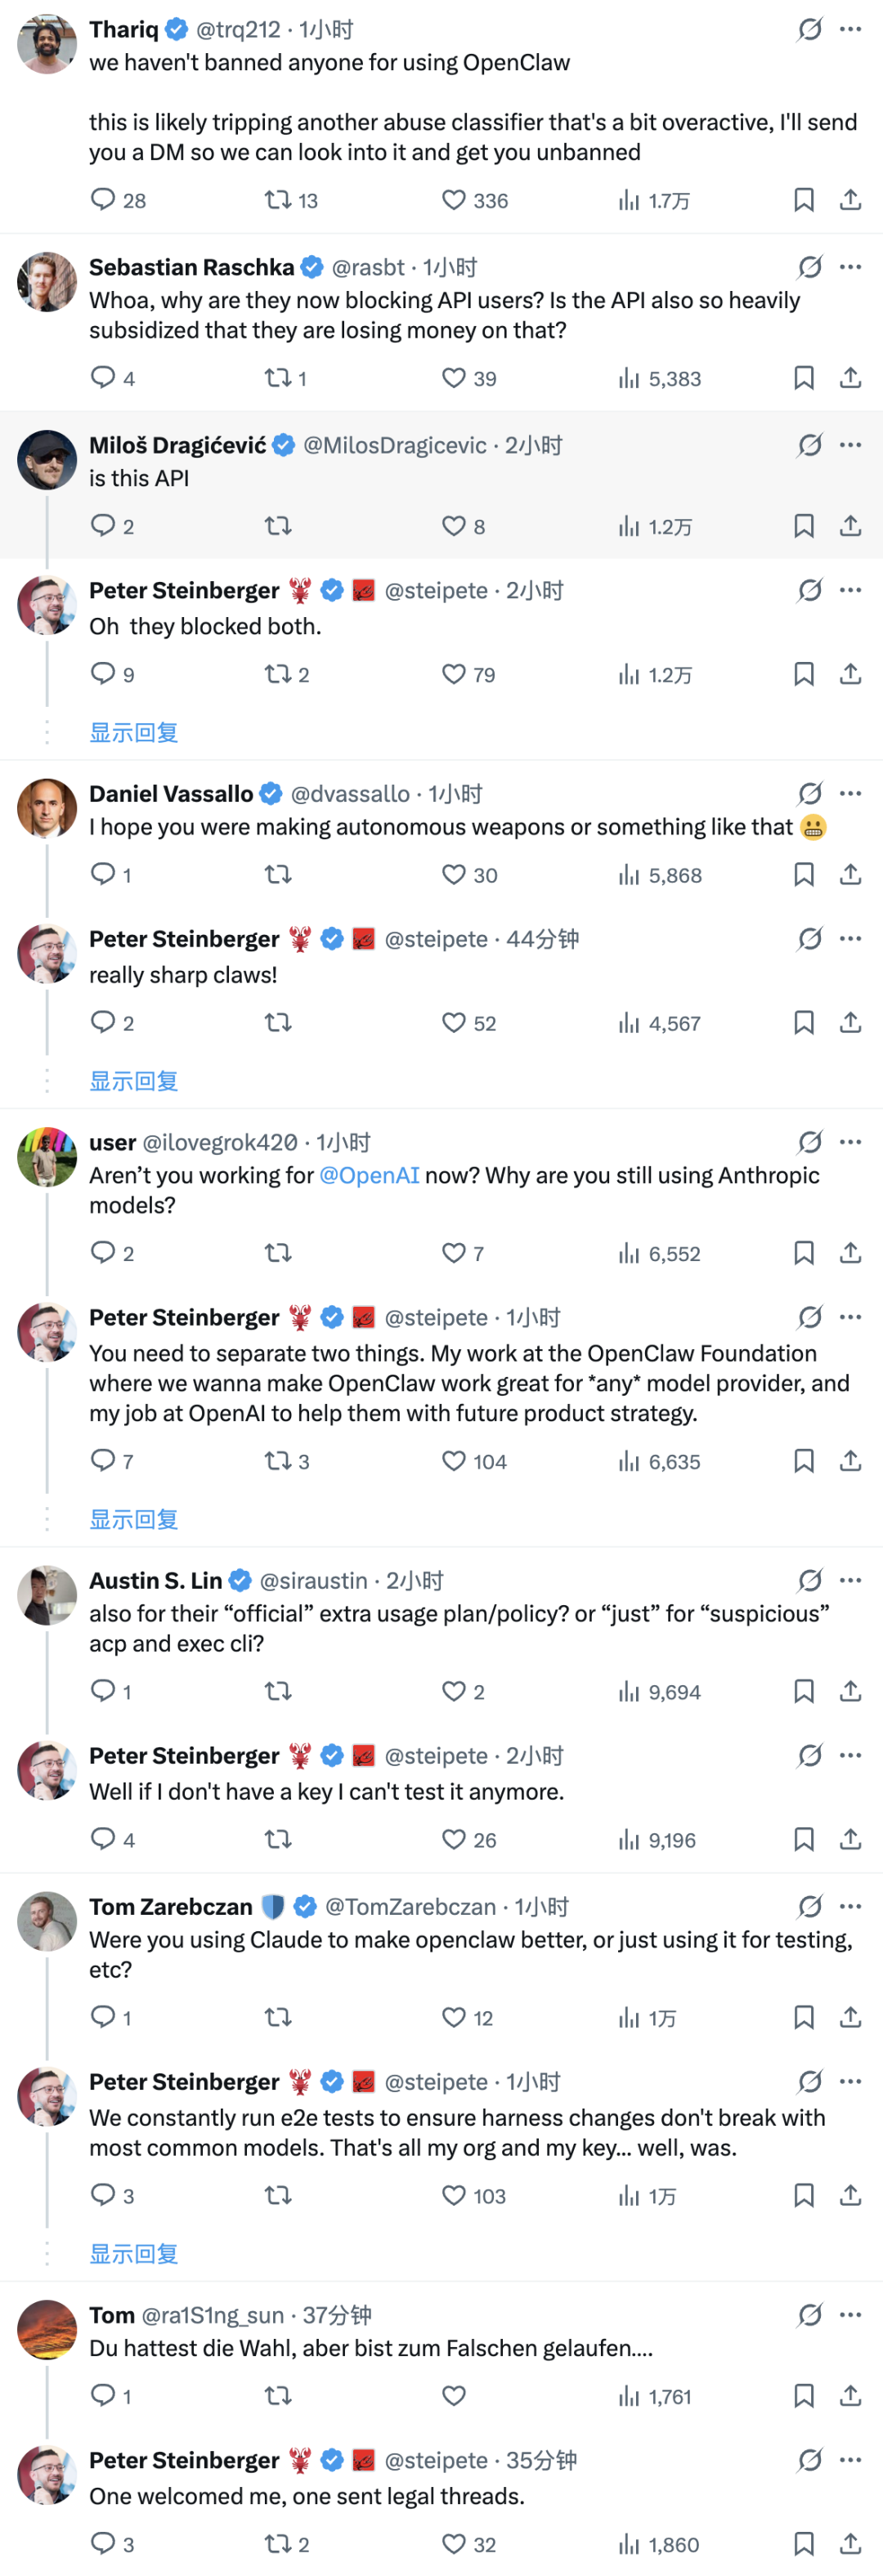Click Grok icon on Tom Zarebczan's tweet
883x2576 pixels.
point(809,1907)
